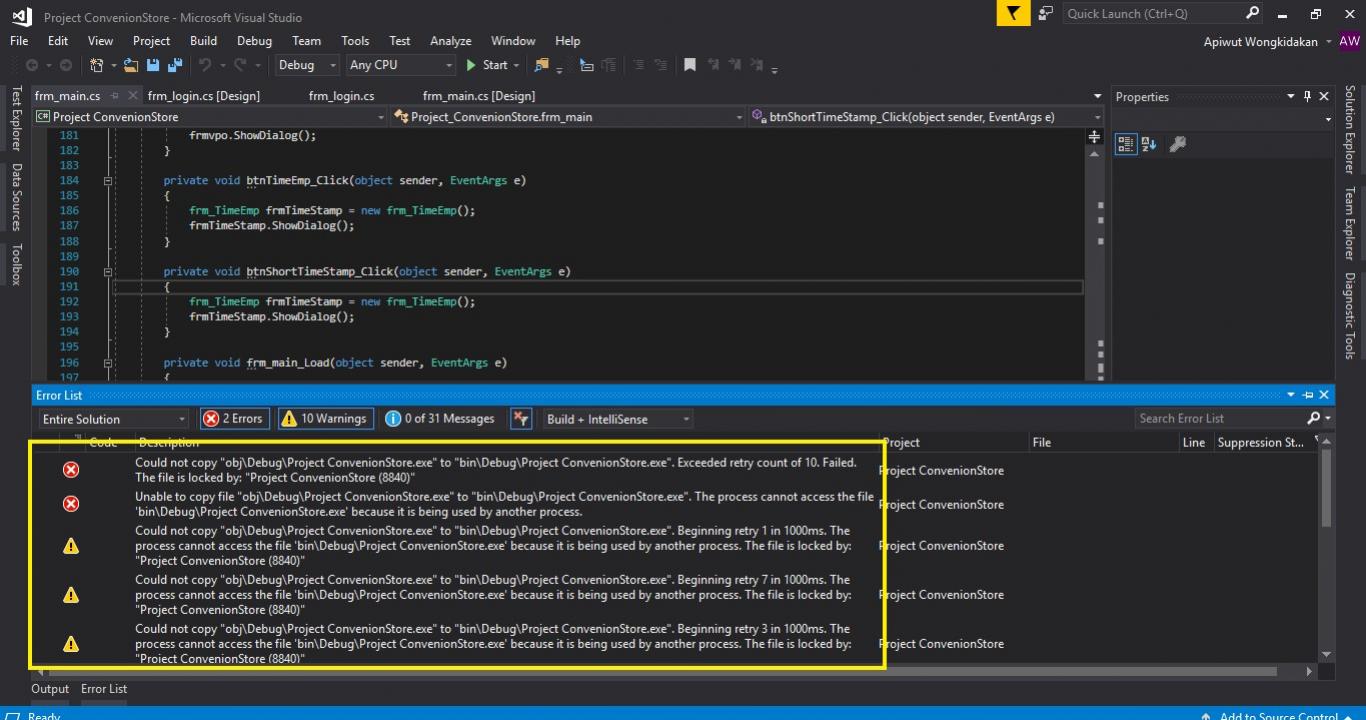Screen dimensions: 1366x720
Task: Click the first red error icon row
Action: [71, 470]
